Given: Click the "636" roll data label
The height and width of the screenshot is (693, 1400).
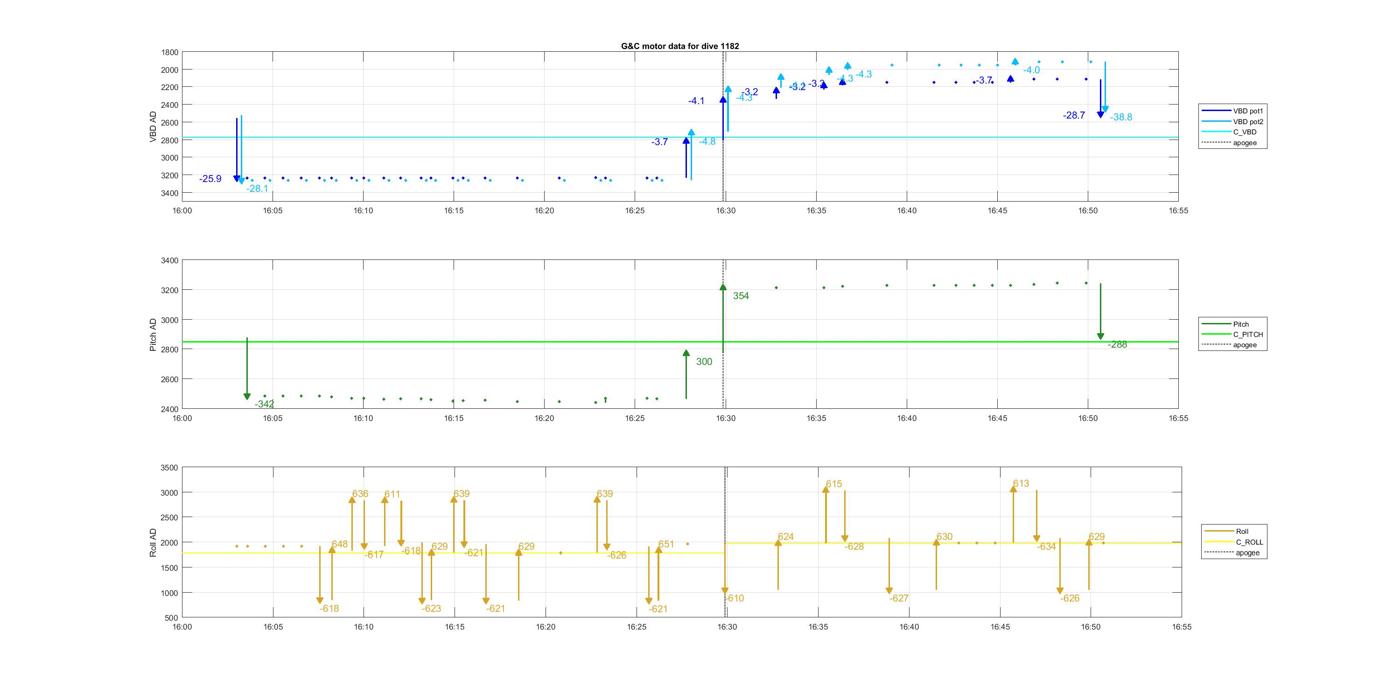Looking at the screenshot, I should (360, 494).
